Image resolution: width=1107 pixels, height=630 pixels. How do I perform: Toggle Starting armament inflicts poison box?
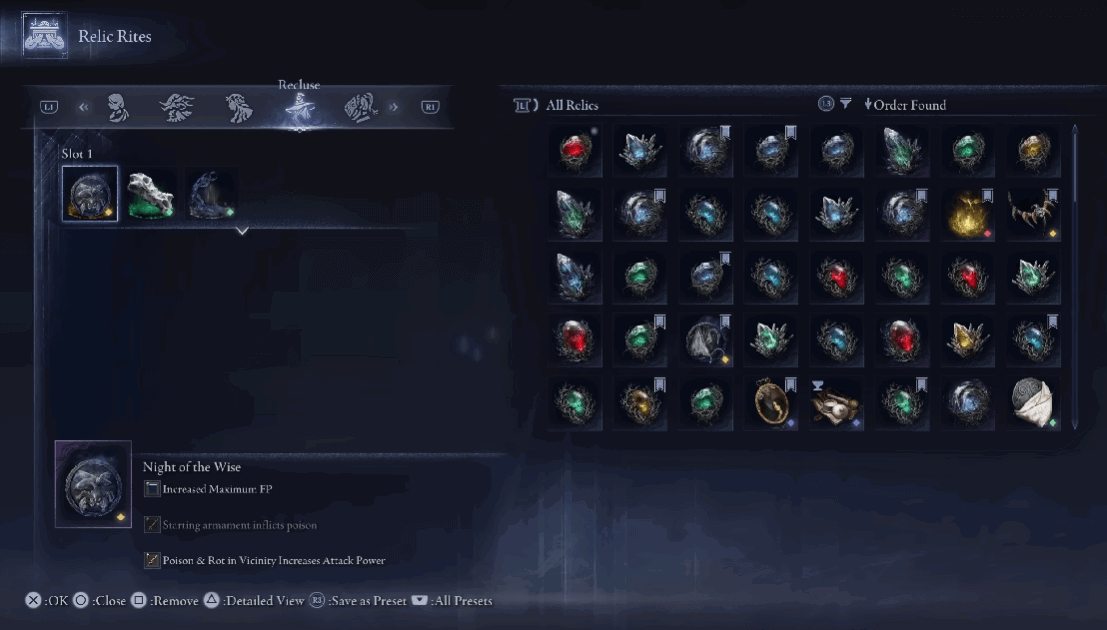tap(152, 525)
